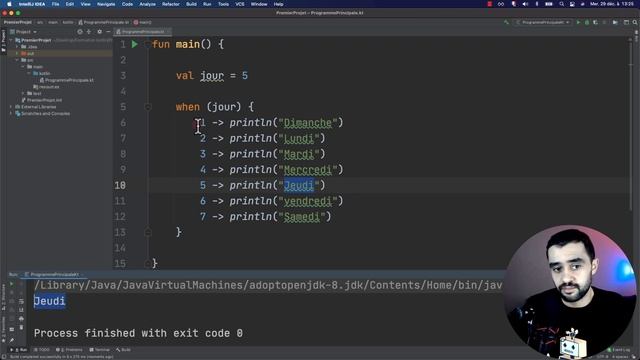Open Project panel settings gear

coord(99,31)
